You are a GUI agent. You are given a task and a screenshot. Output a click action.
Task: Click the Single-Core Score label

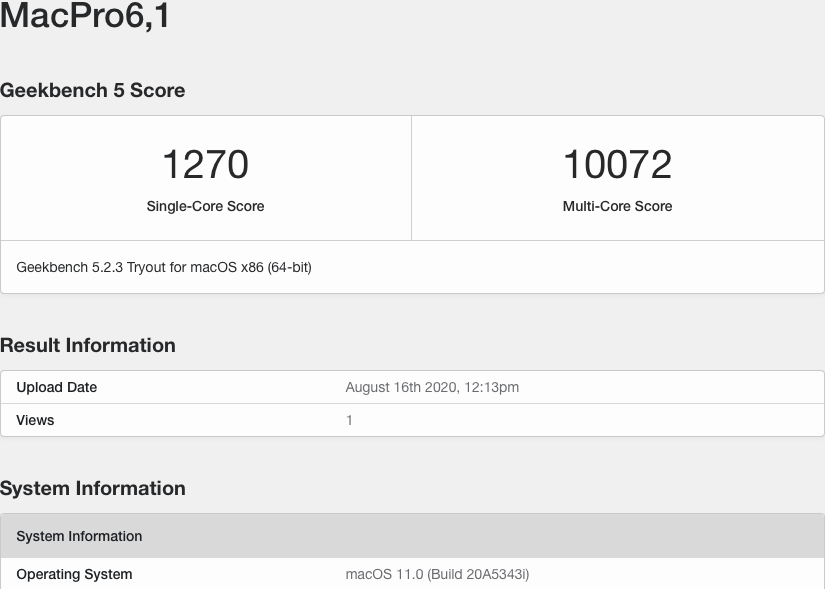click(x=205, y=206)
